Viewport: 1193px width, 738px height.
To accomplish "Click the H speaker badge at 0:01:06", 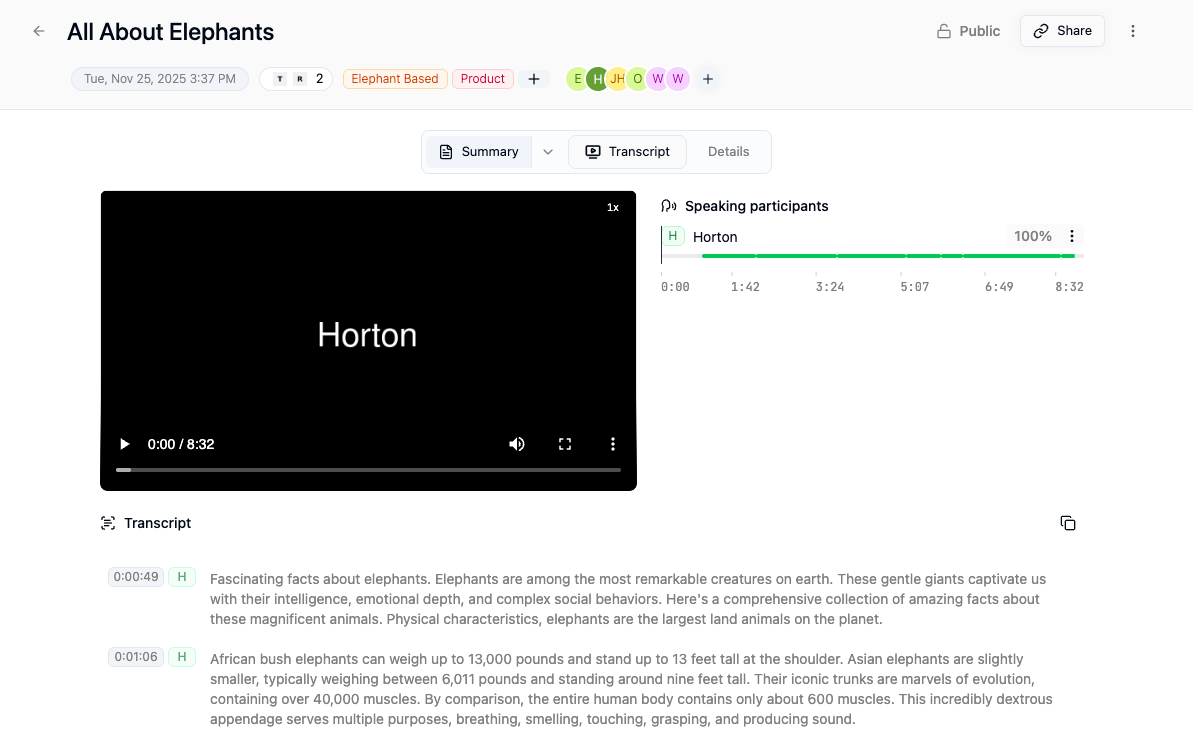I will click(x=182, y=657).
